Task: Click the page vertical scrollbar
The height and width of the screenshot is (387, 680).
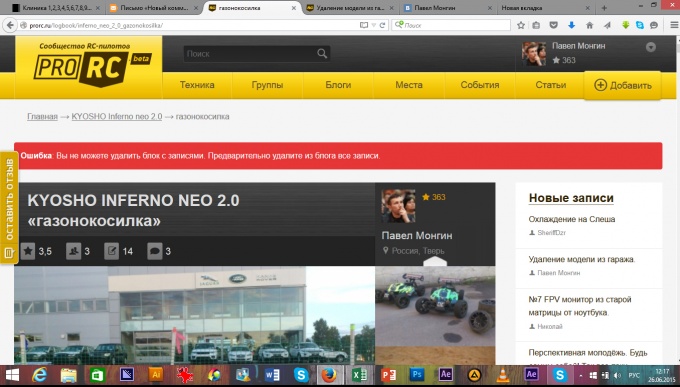Action: (677, 200)
